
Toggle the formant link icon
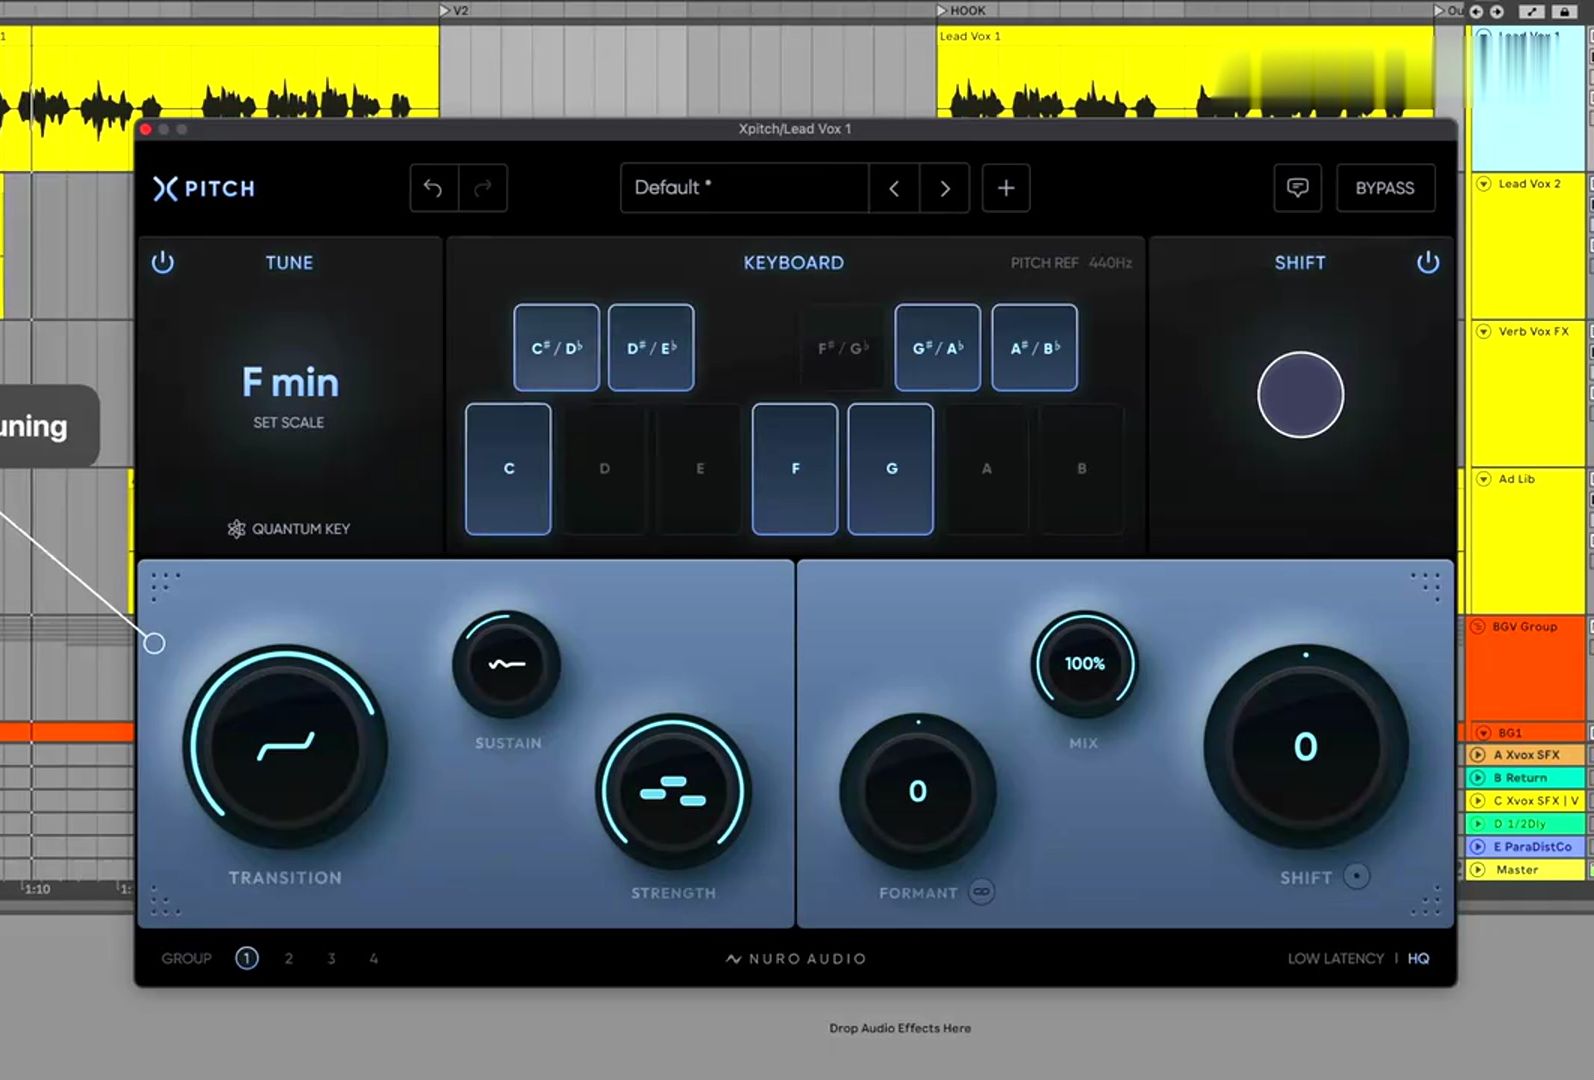coord(982,892)
